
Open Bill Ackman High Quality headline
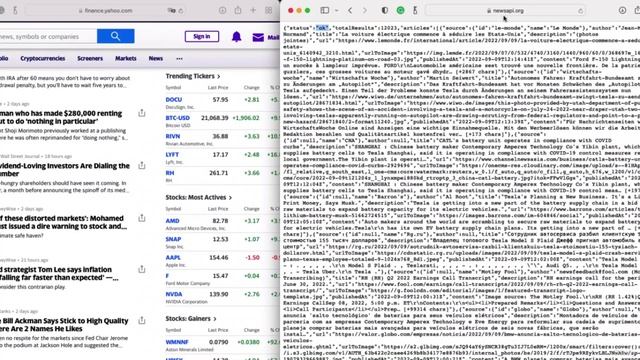point(64,325)
